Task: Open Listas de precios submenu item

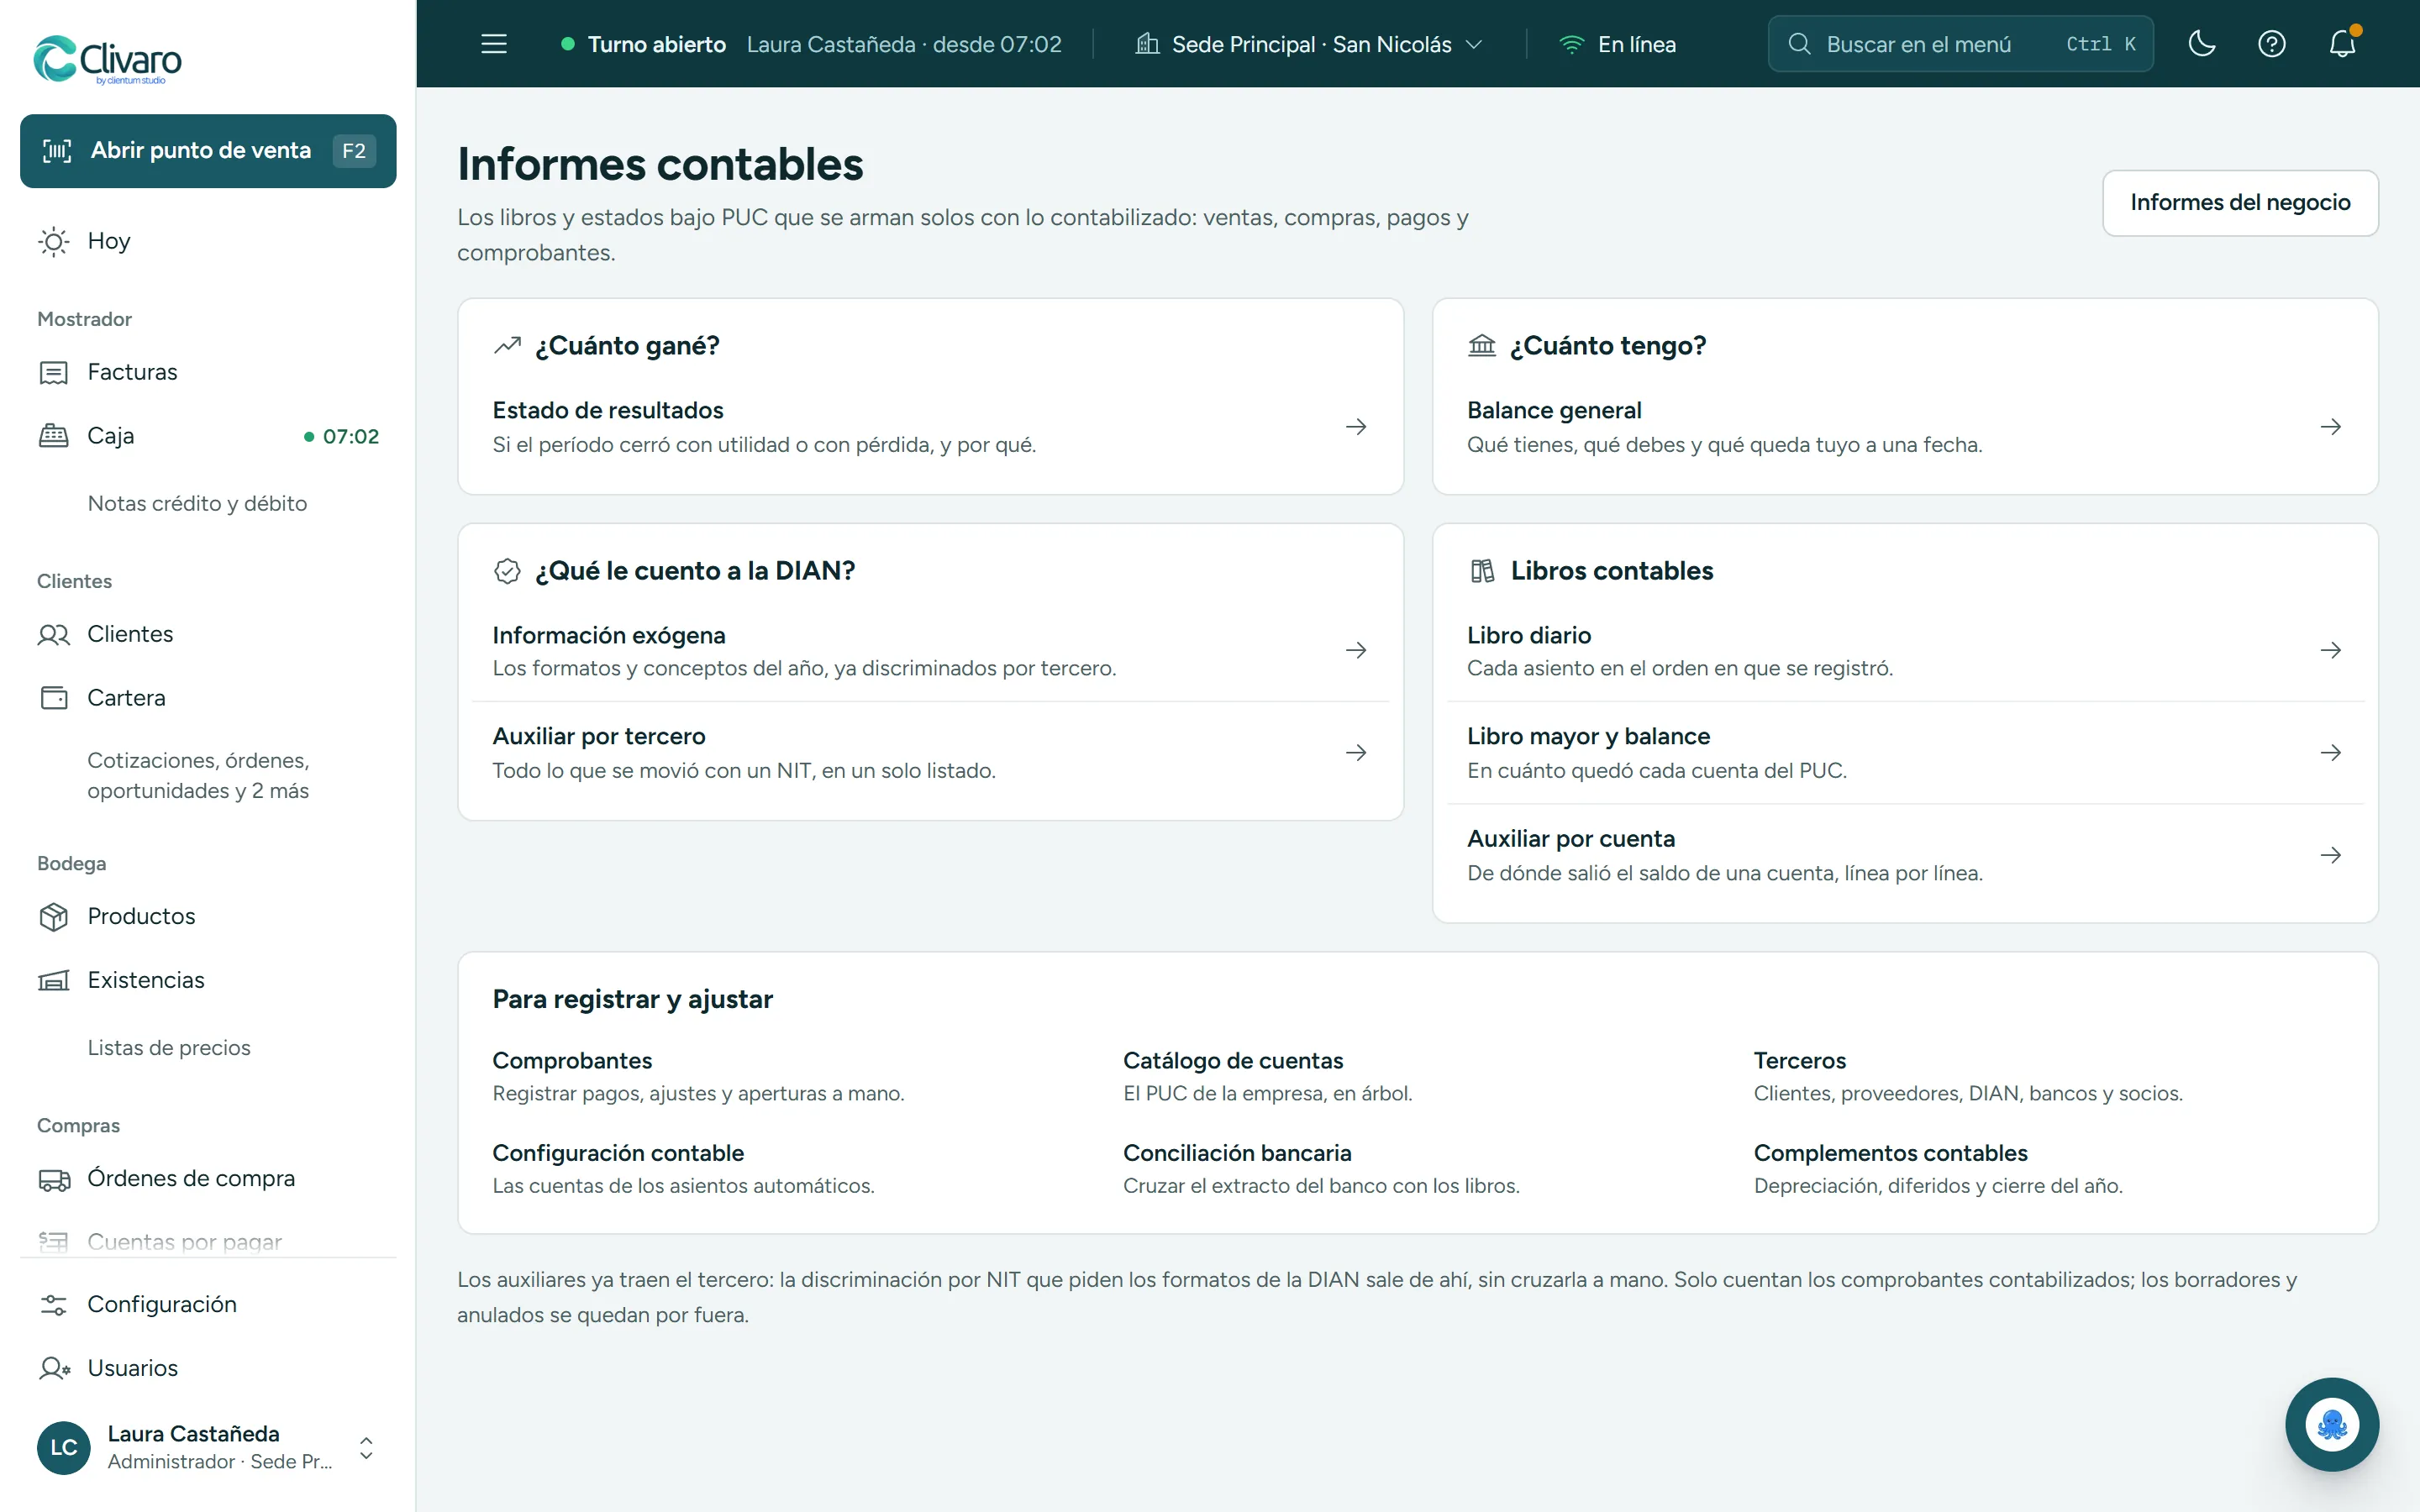Action: click(x=169, y=1048)
